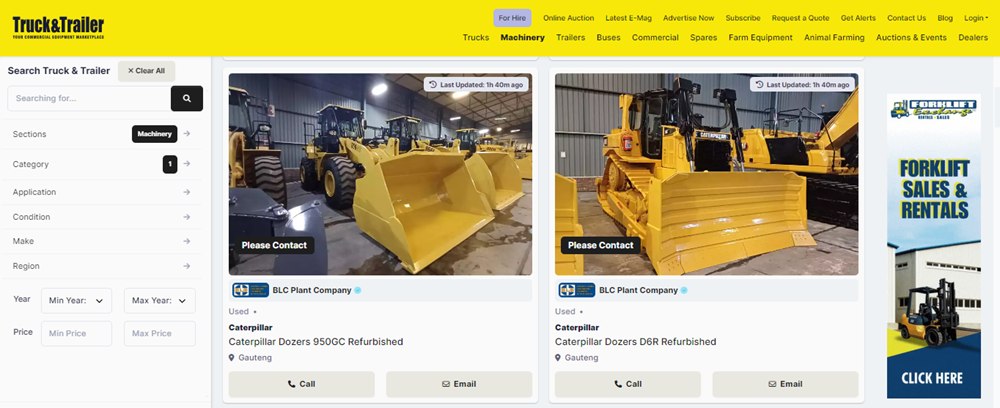
Task: Click the Max Price field
Action: coord(159,333)
